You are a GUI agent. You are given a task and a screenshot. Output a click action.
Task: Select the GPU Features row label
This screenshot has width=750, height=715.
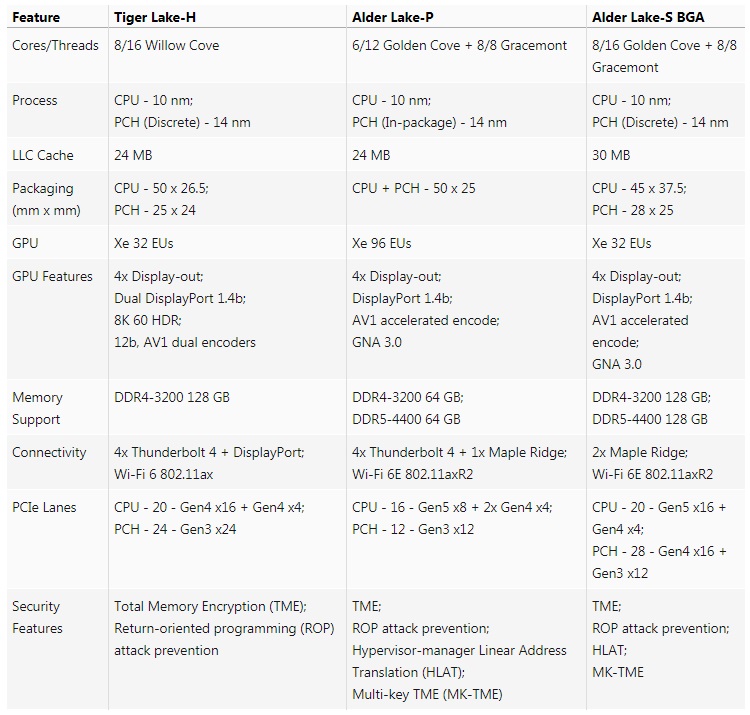(52, 276)
